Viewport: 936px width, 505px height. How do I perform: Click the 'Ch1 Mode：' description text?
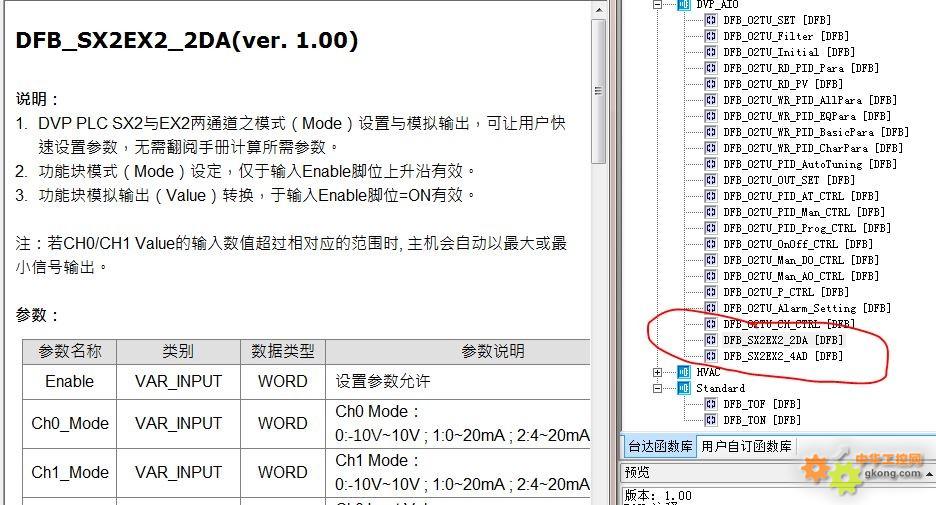[x=377, y=461]
